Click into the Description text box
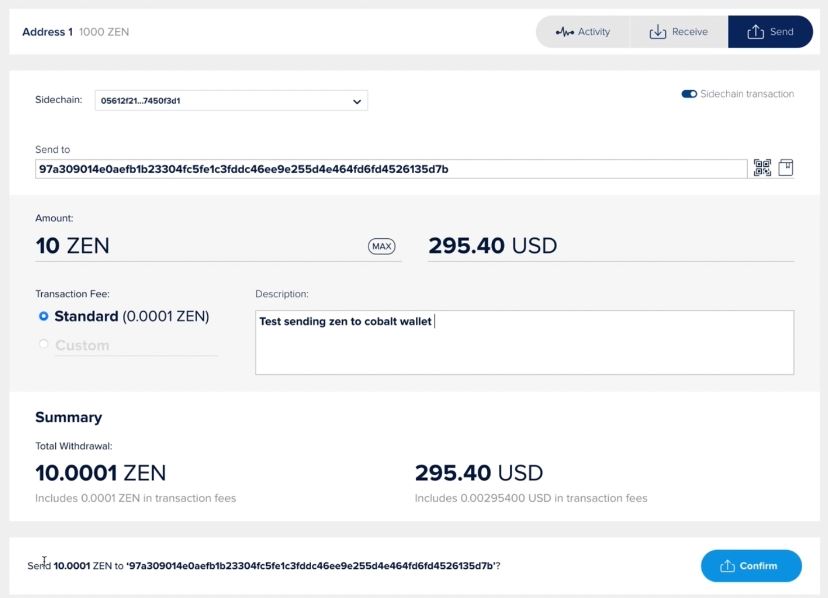828x598 pixels. coord(524,343)
